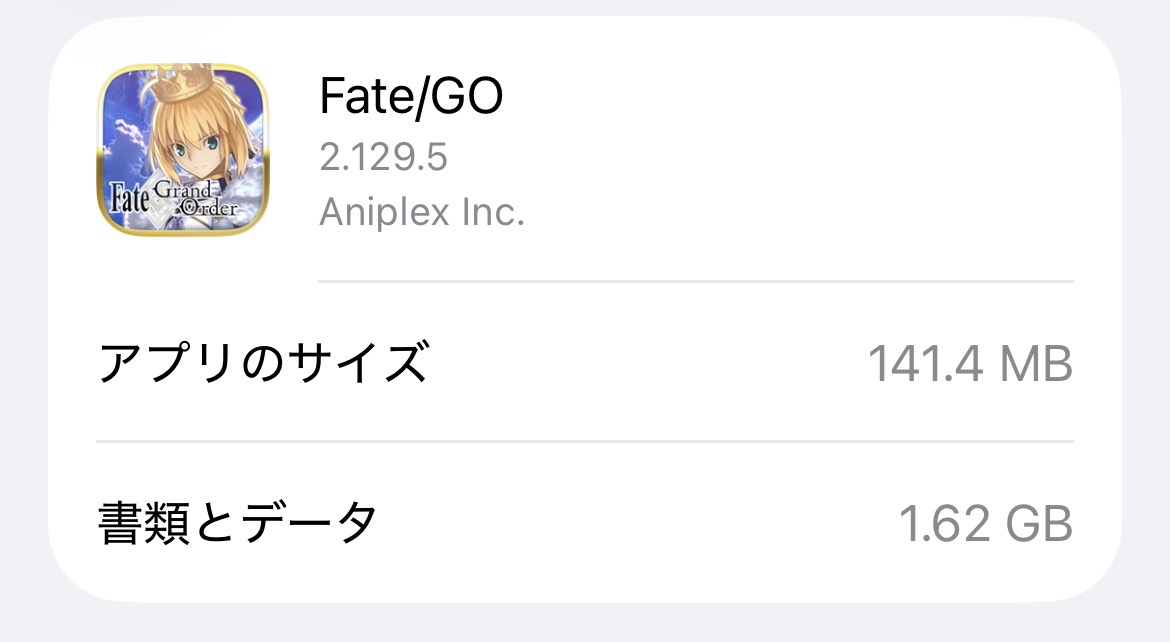The width and height of the screenshot is (1170, 642).
Task: Click the 1.62 GB data size value
Action: 985,524
